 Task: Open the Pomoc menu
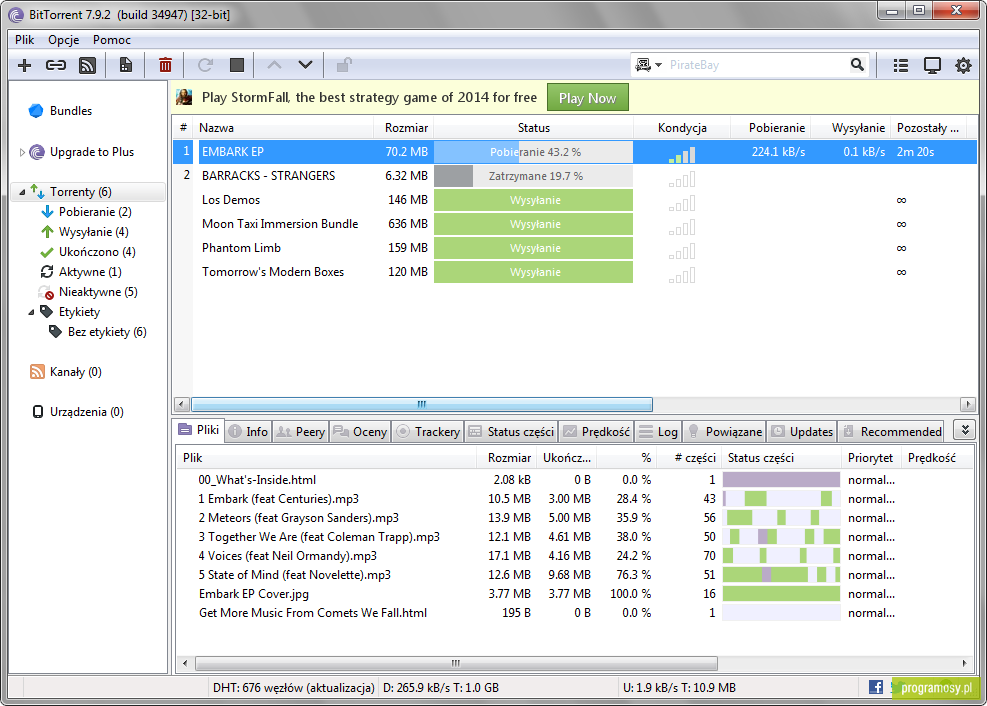pyautogui.click(x=112, y=40)
